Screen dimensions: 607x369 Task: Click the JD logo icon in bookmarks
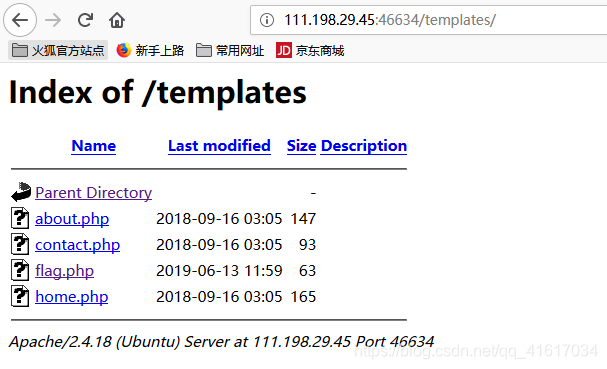tap(283, 50)
